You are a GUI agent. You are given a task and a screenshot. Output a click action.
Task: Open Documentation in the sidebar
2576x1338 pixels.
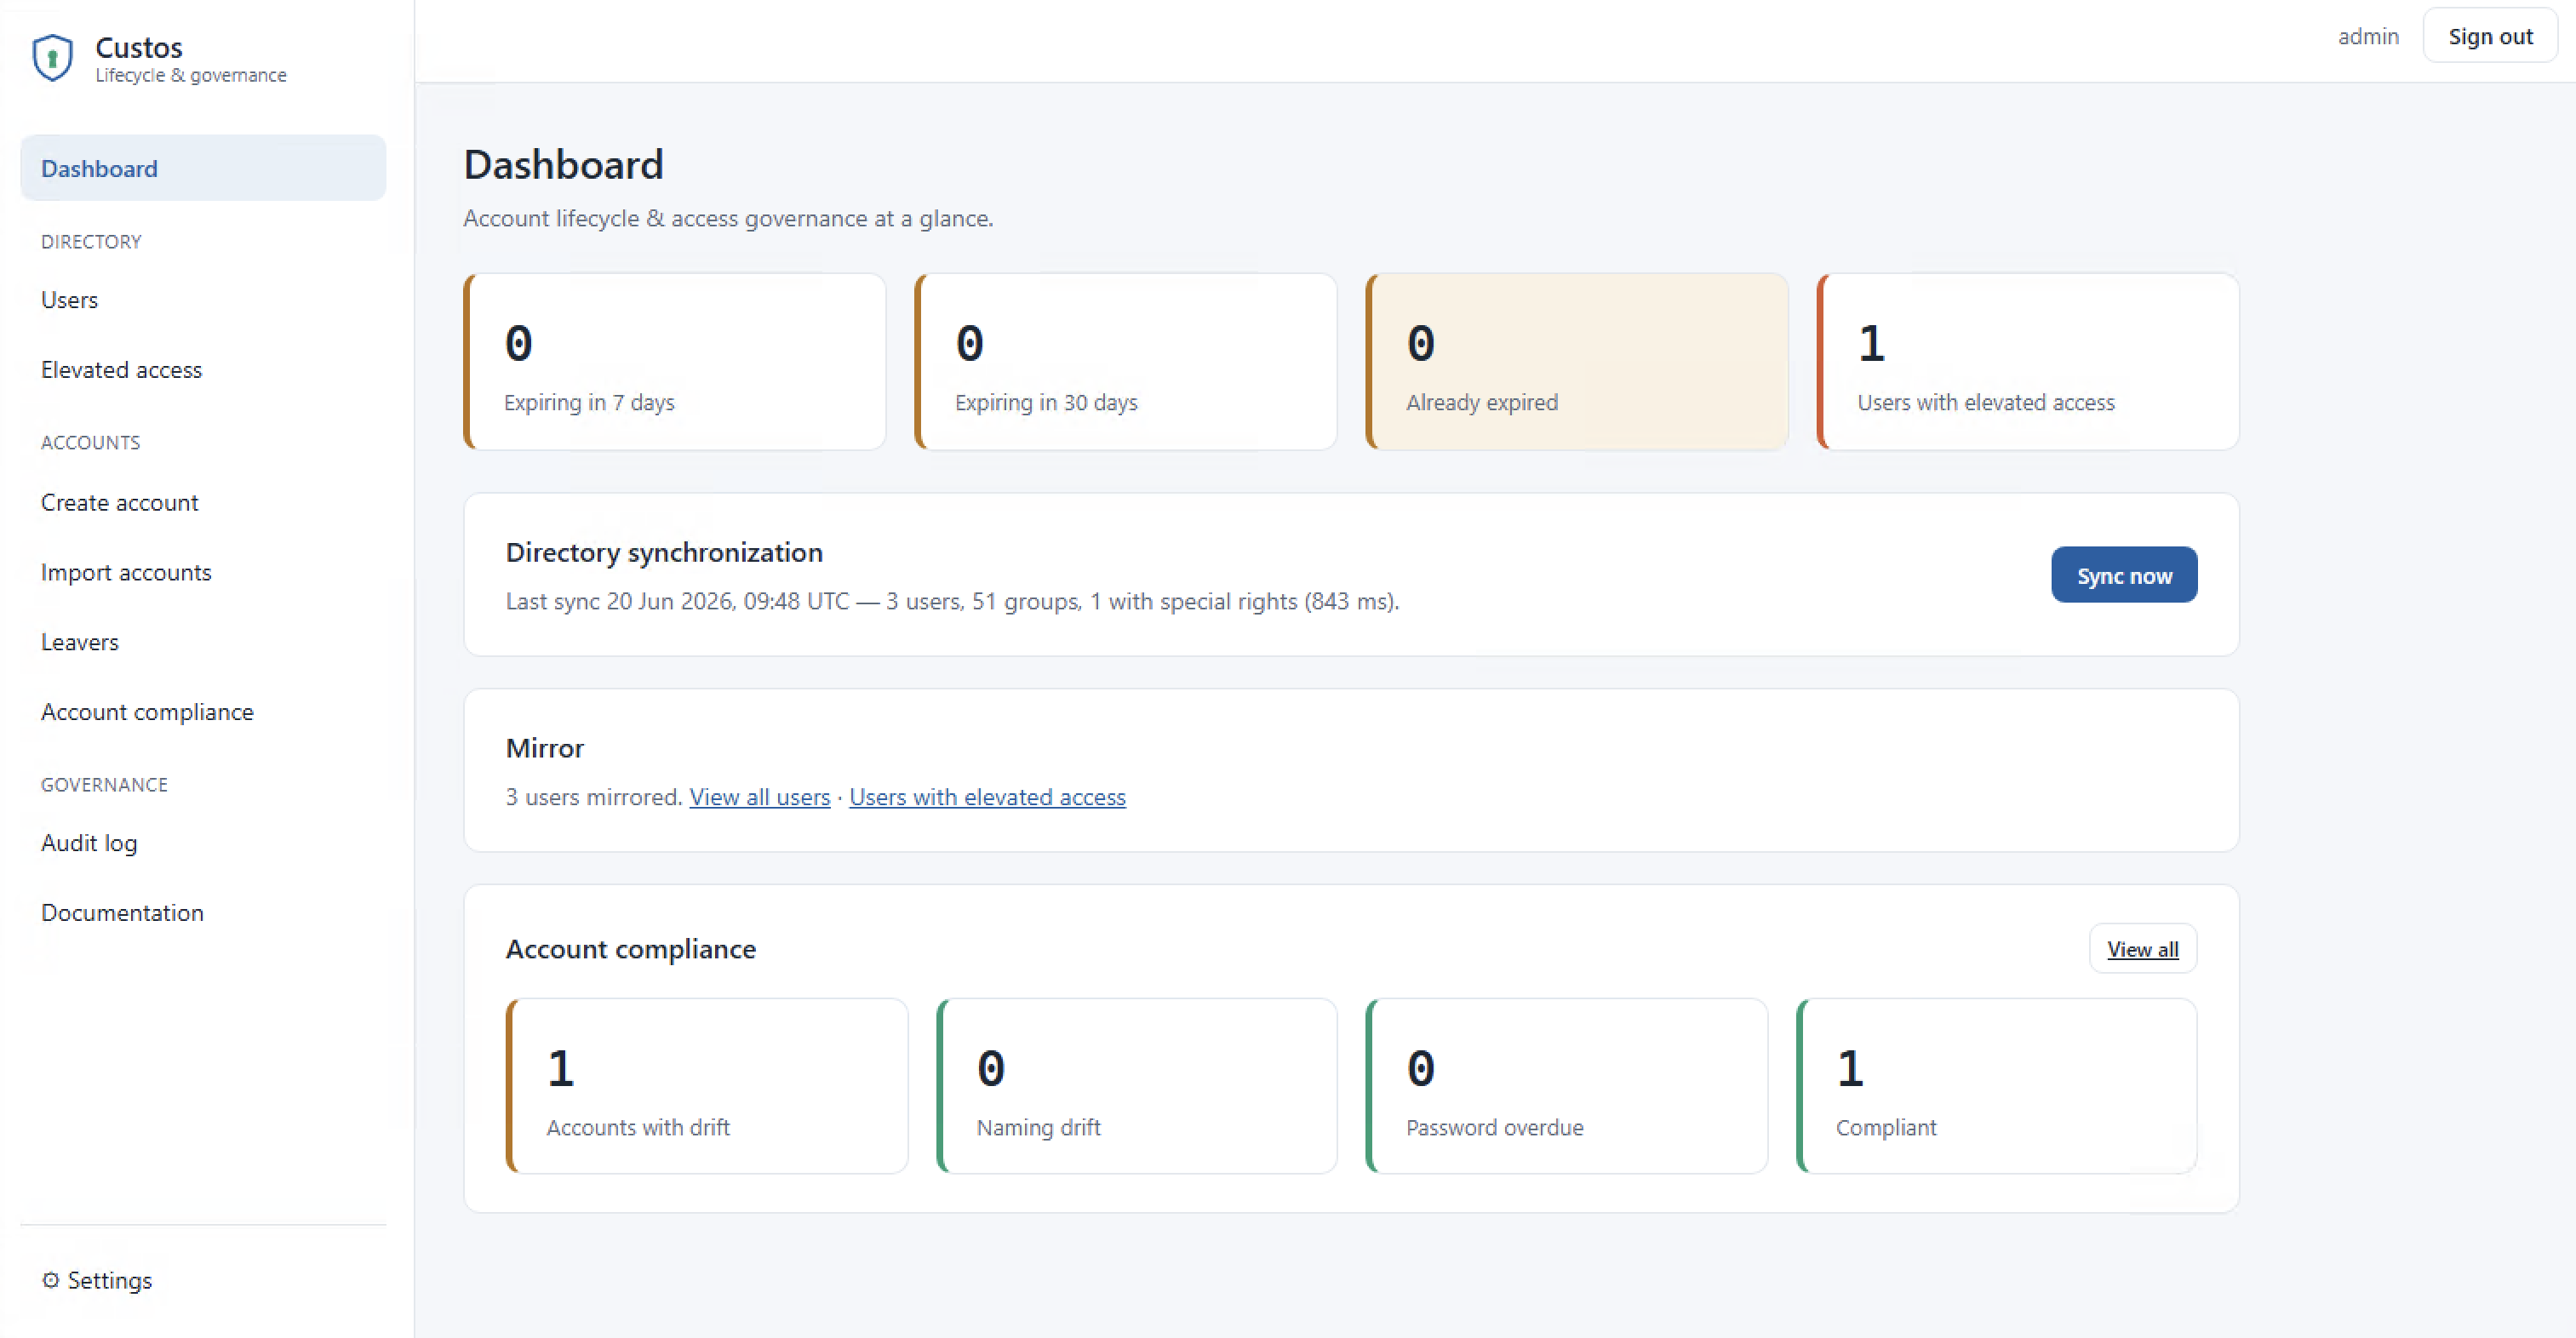(122, 913)
